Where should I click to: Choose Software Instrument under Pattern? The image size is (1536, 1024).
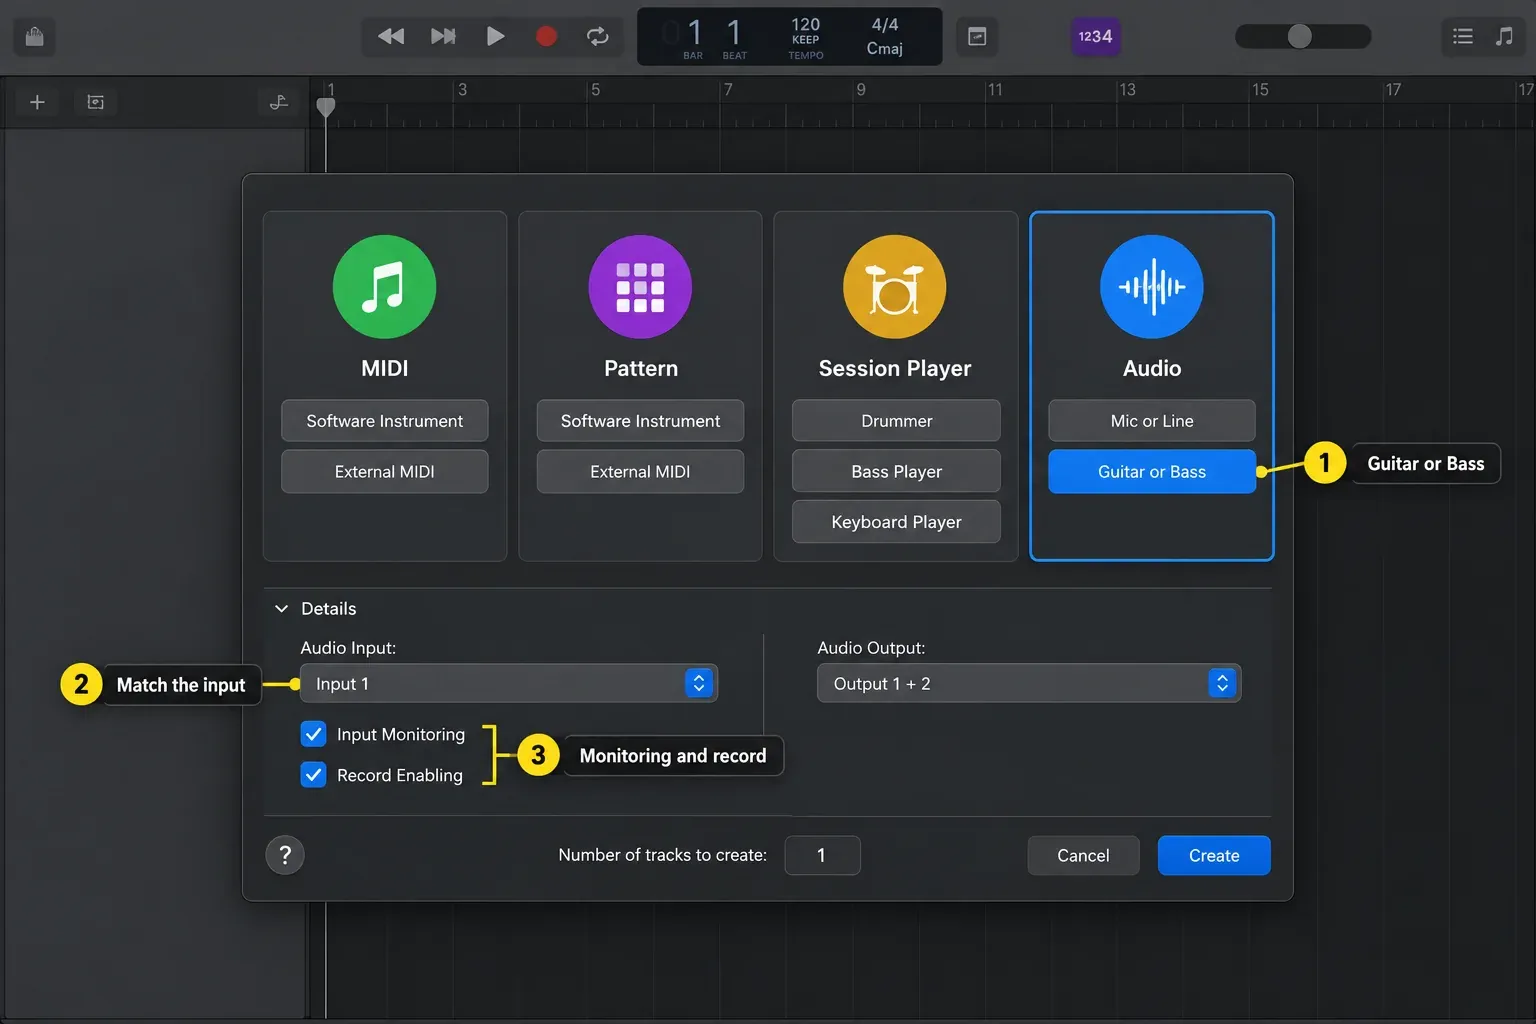click(x=641, y=421)
